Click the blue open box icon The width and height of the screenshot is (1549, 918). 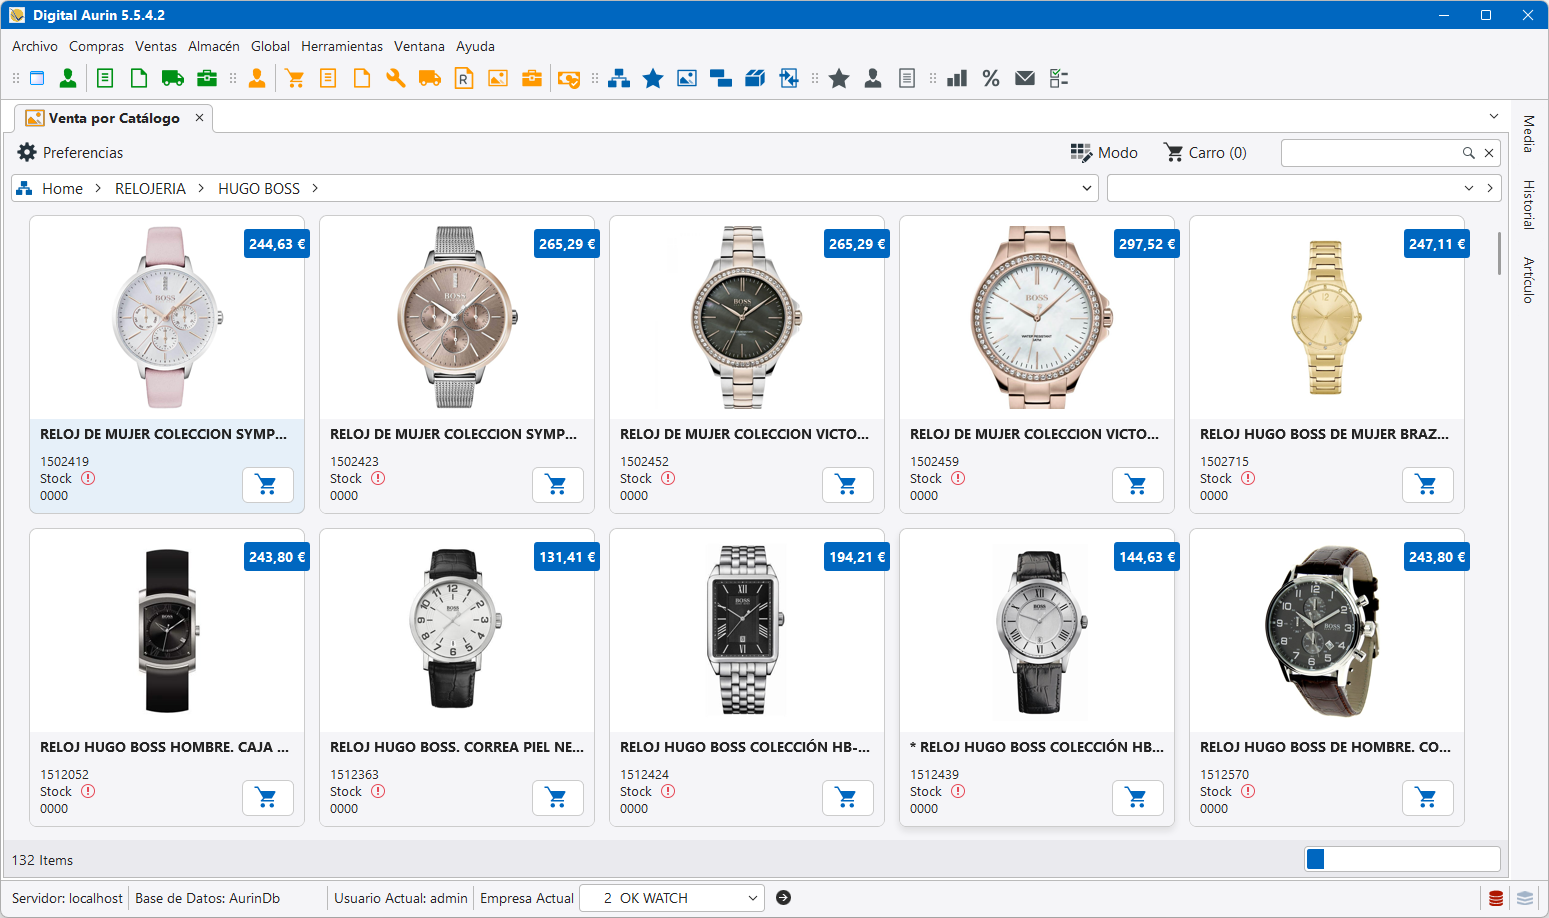click(755, 78)
